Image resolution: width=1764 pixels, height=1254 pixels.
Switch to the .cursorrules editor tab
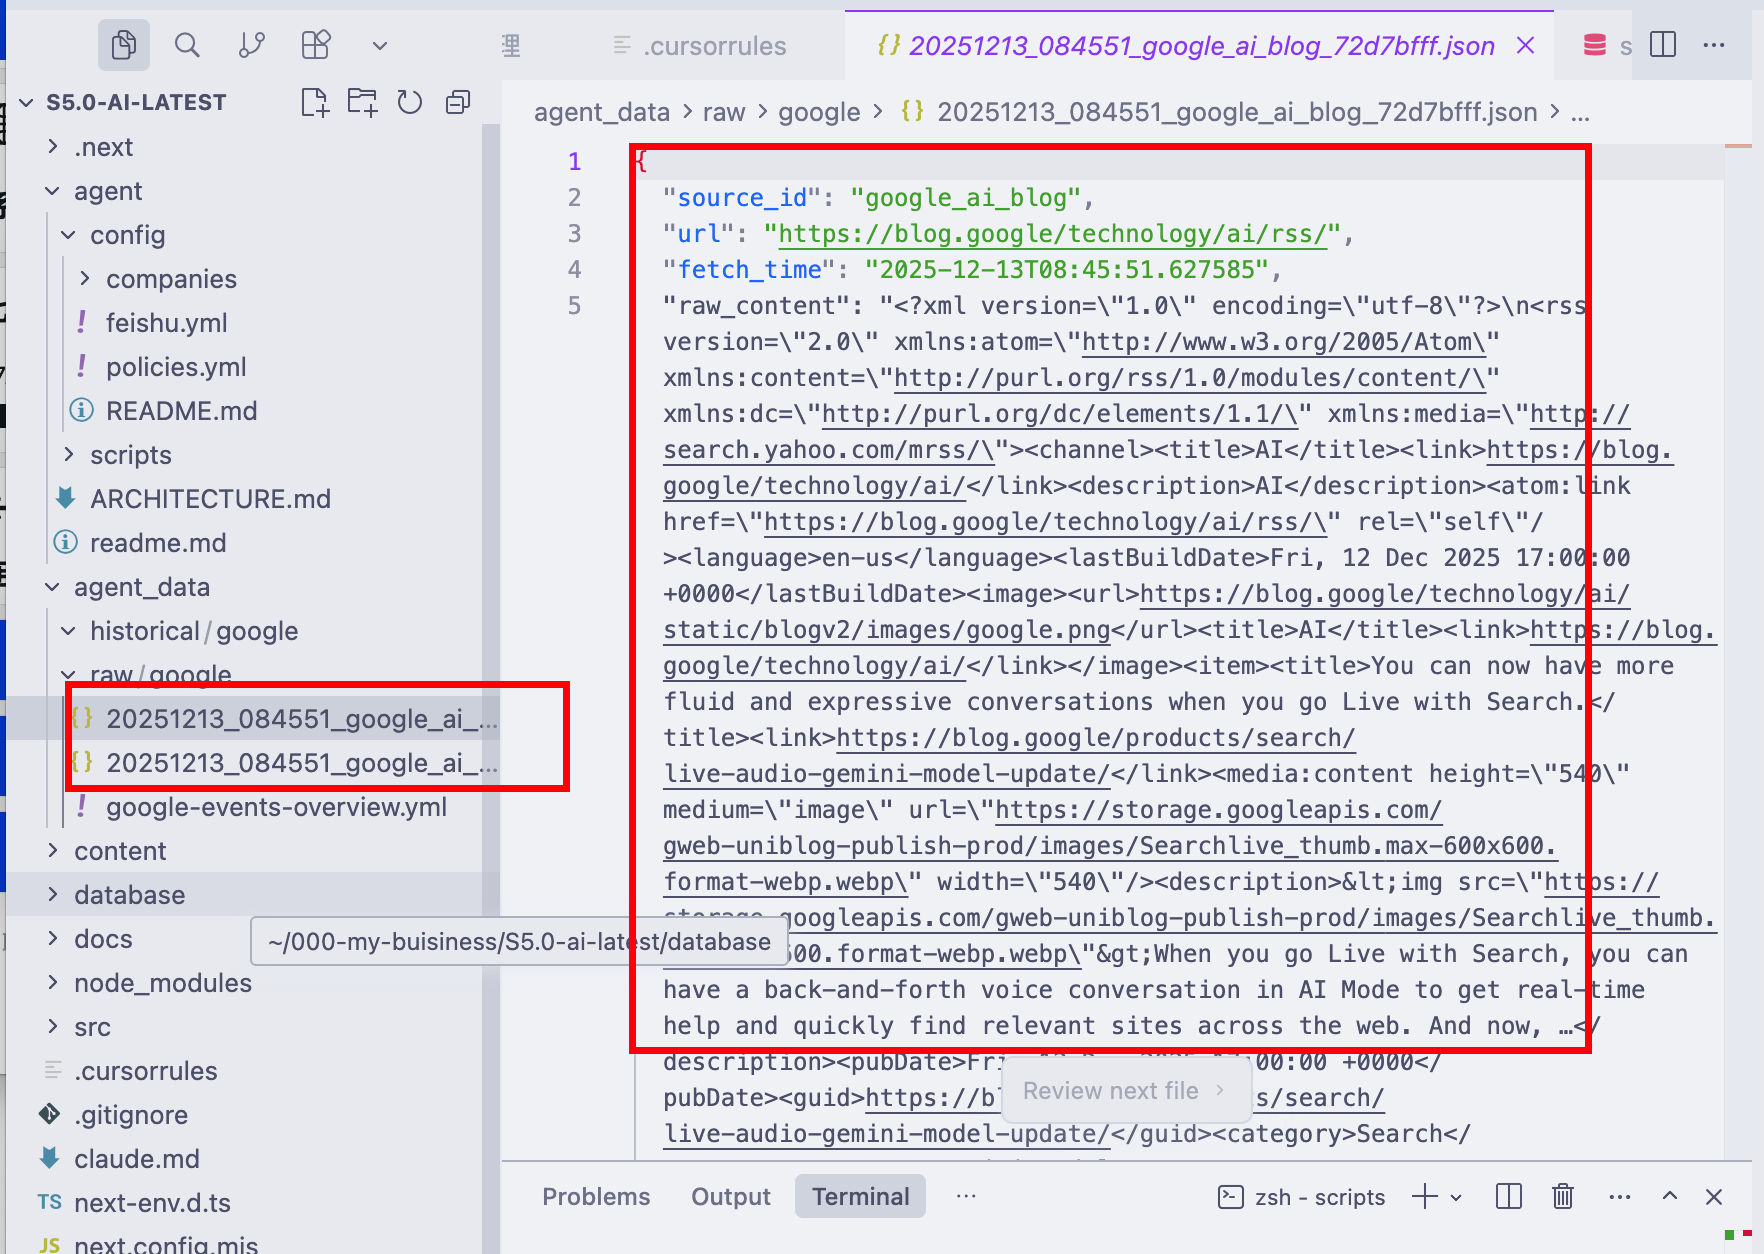[714, 46]
